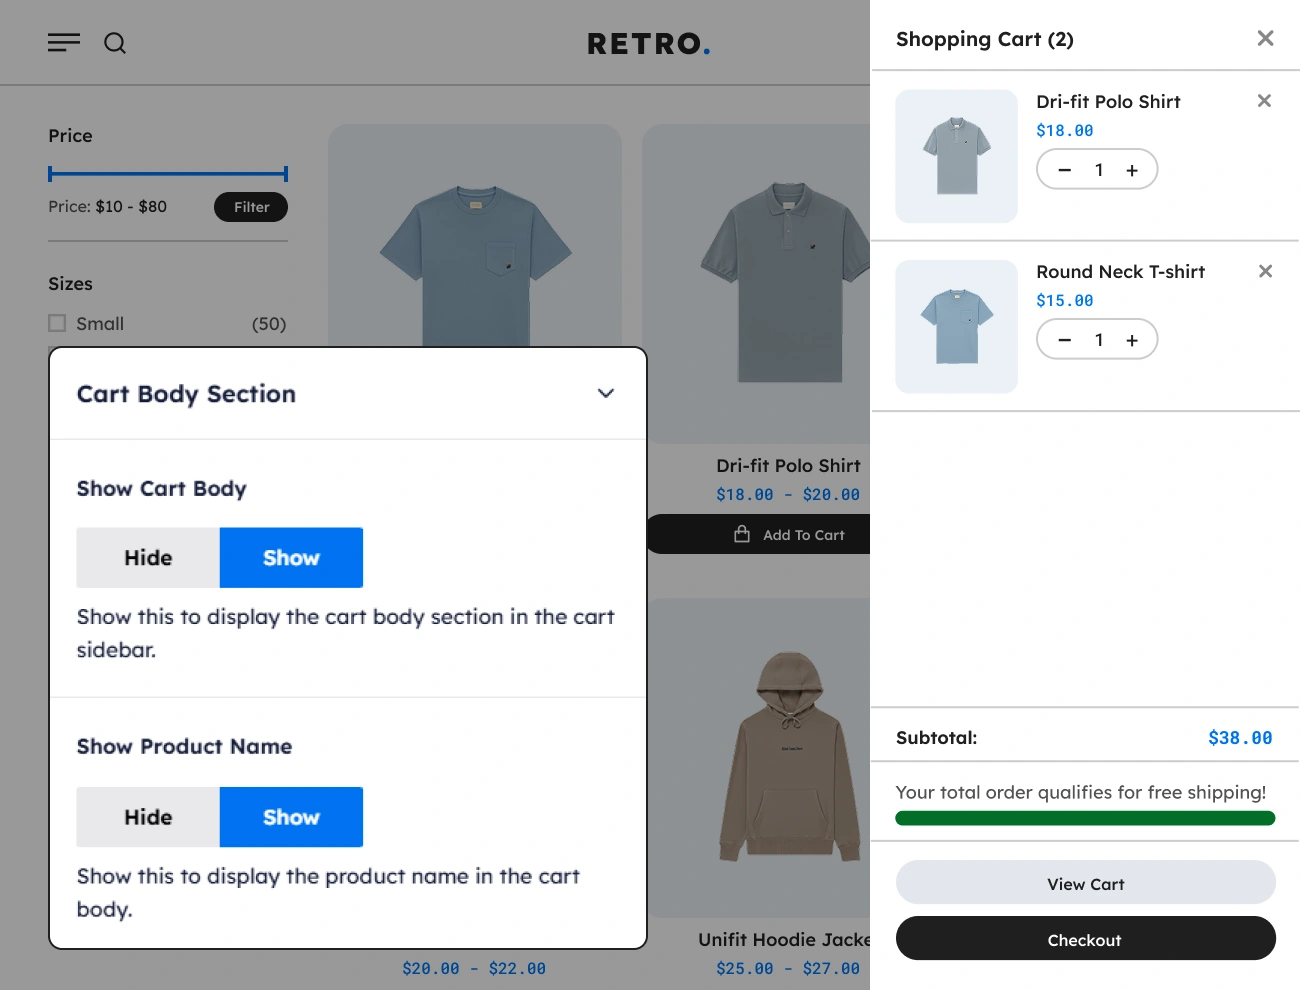This screenshot has width=1300, height=990.
Task: Remove Round Neck T-shirt from cart
Action: point(1265,271)
